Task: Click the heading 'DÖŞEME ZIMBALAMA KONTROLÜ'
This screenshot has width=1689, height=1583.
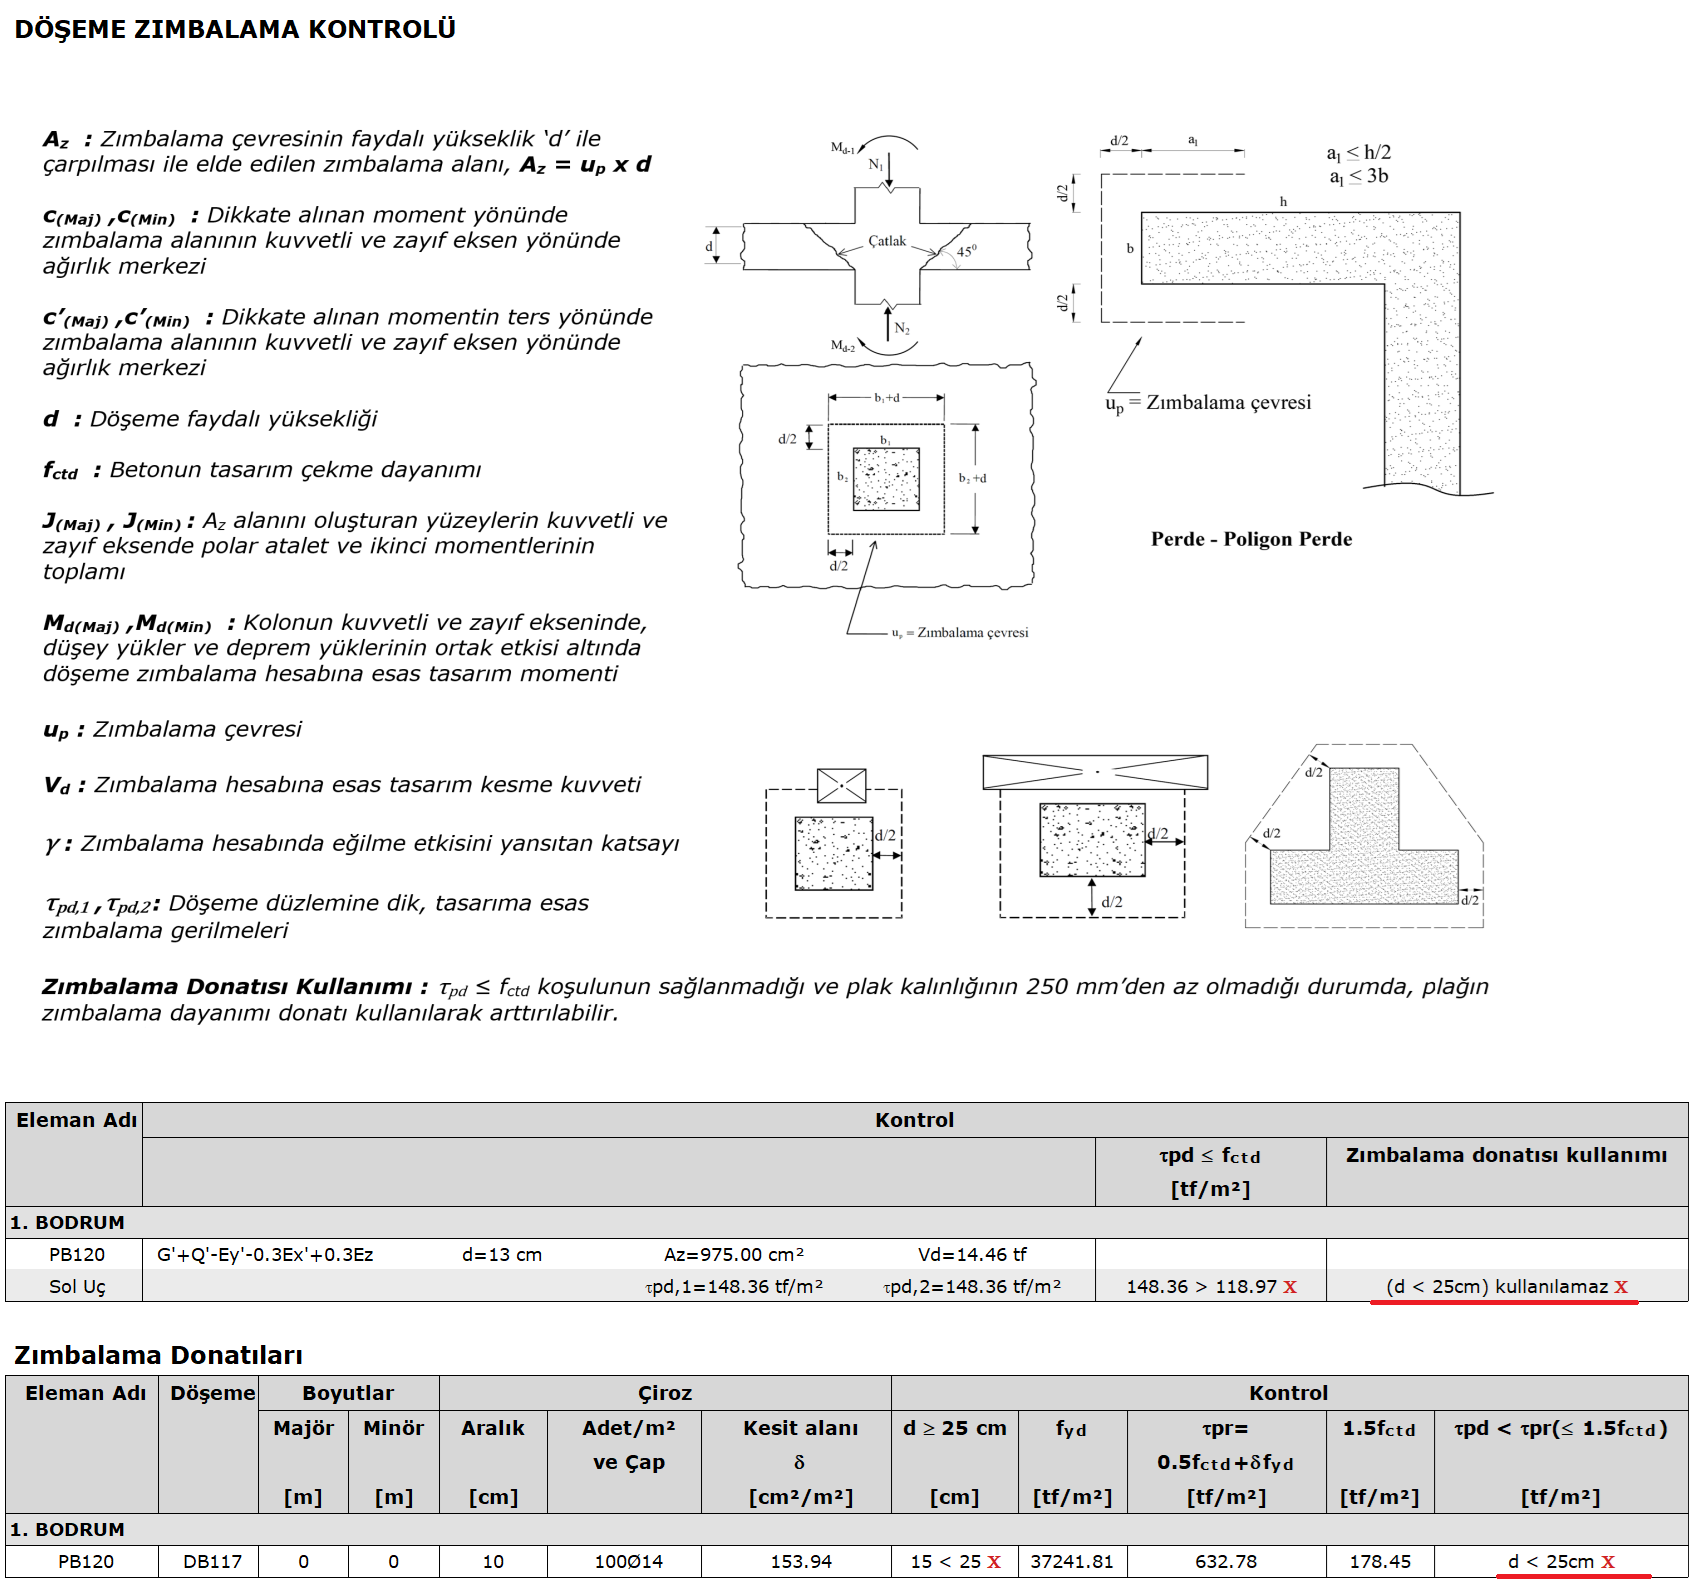Action: click(x=235, y=29)
